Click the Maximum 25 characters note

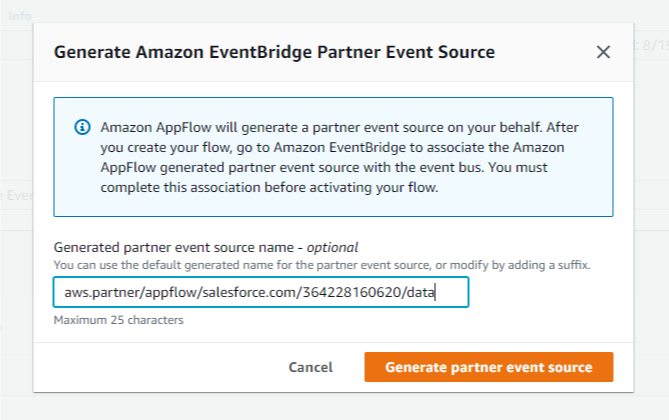pos(118,321)
